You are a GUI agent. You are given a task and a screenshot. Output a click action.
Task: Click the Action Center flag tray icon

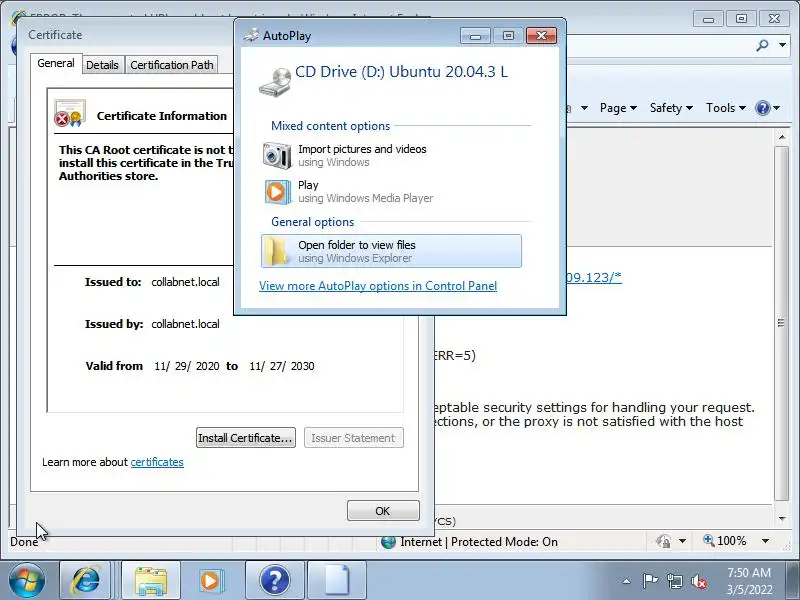(x=650, y=581)
